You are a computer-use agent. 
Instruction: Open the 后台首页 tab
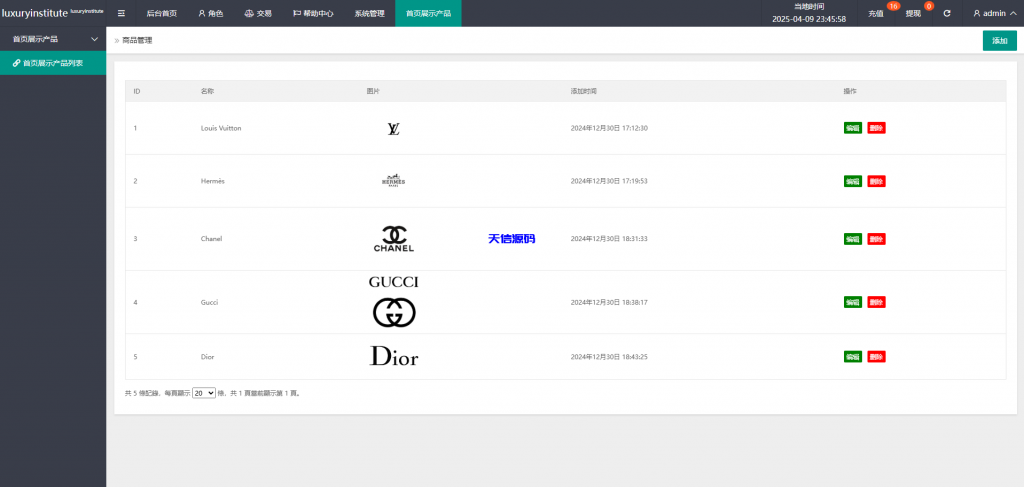pyautogui.click(x=161, y=13)
